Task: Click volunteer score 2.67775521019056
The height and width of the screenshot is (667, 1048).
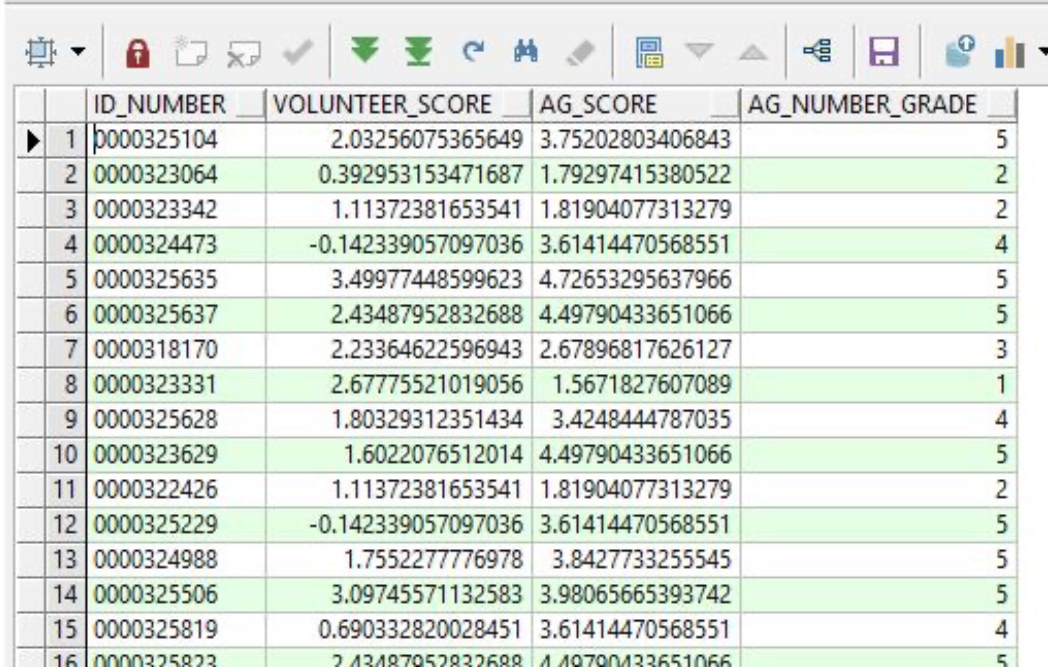Action: pos(399,385)
